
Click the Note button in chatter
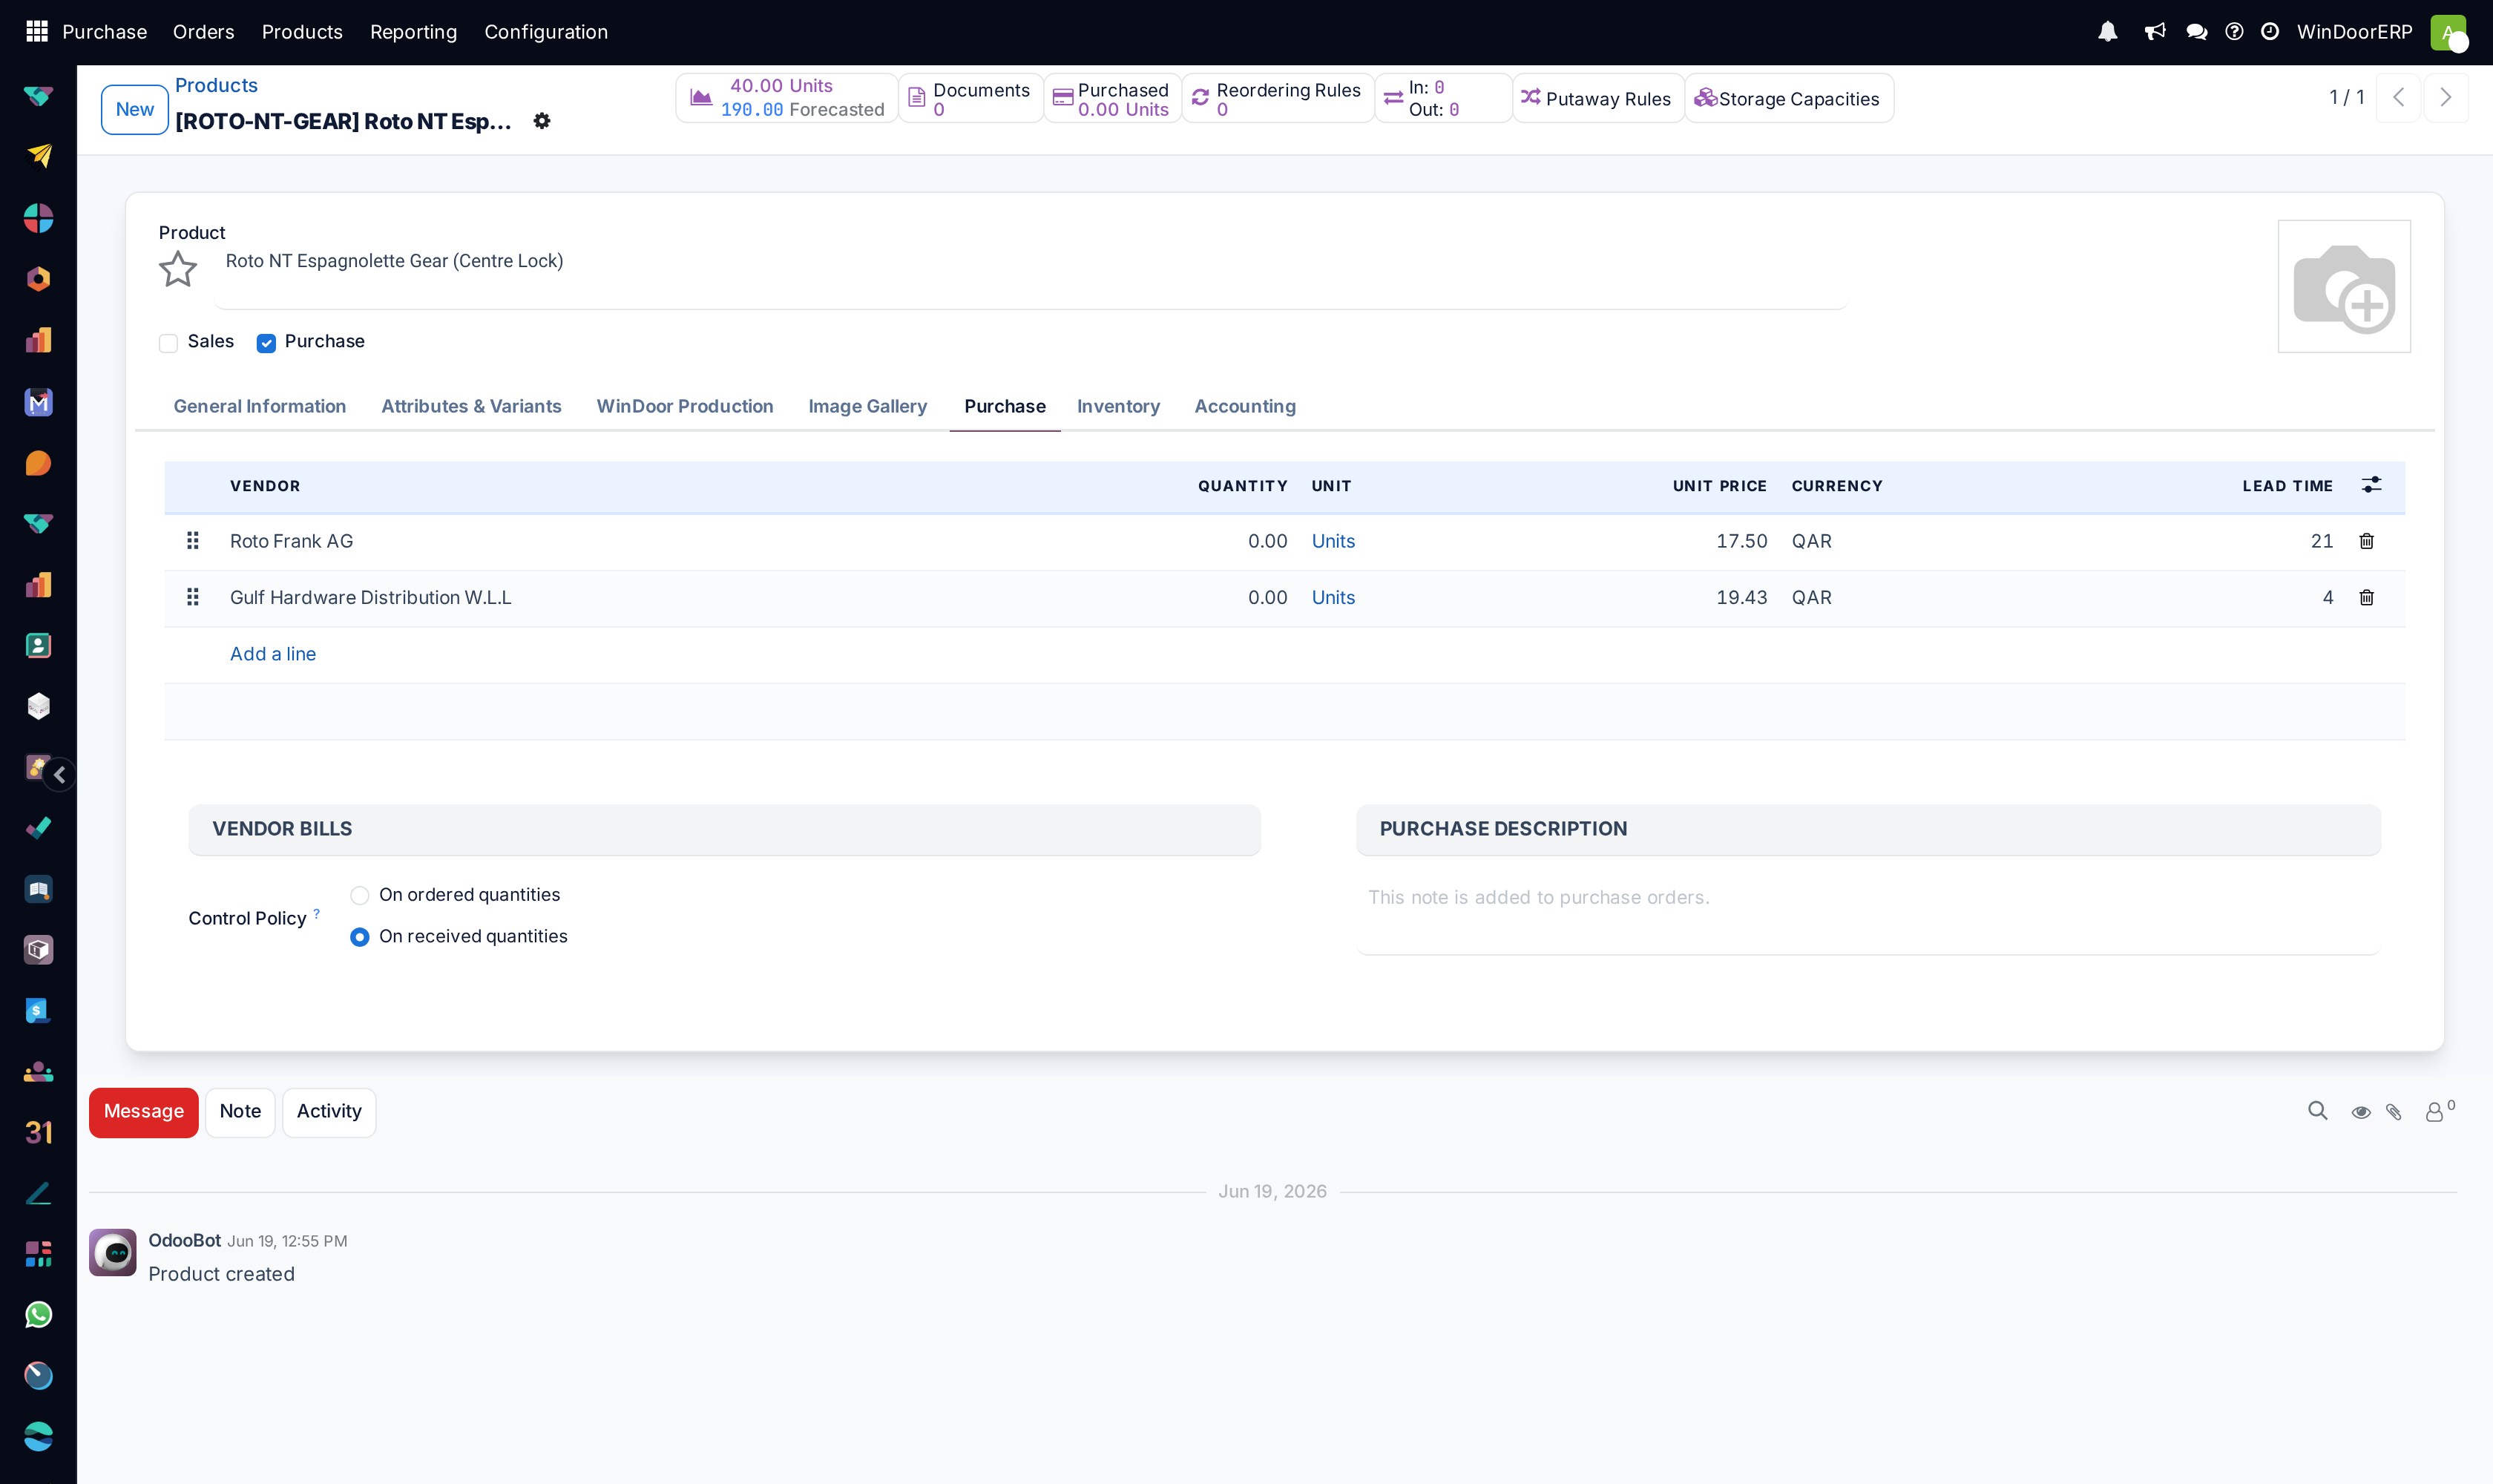coord(240,1112)
